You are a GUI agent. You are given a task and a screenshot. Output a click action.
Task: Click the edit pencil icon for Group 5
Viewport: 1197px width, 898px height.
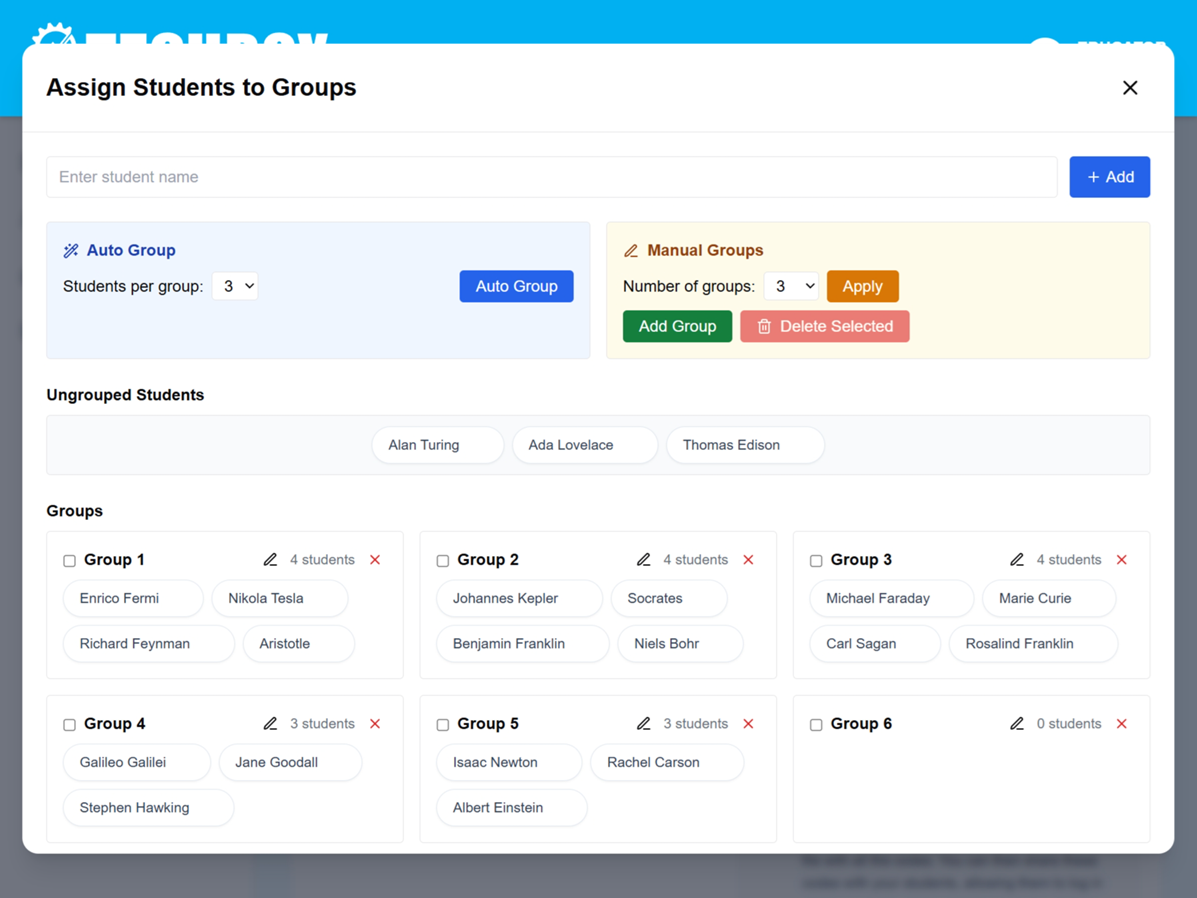pos(644,724)
